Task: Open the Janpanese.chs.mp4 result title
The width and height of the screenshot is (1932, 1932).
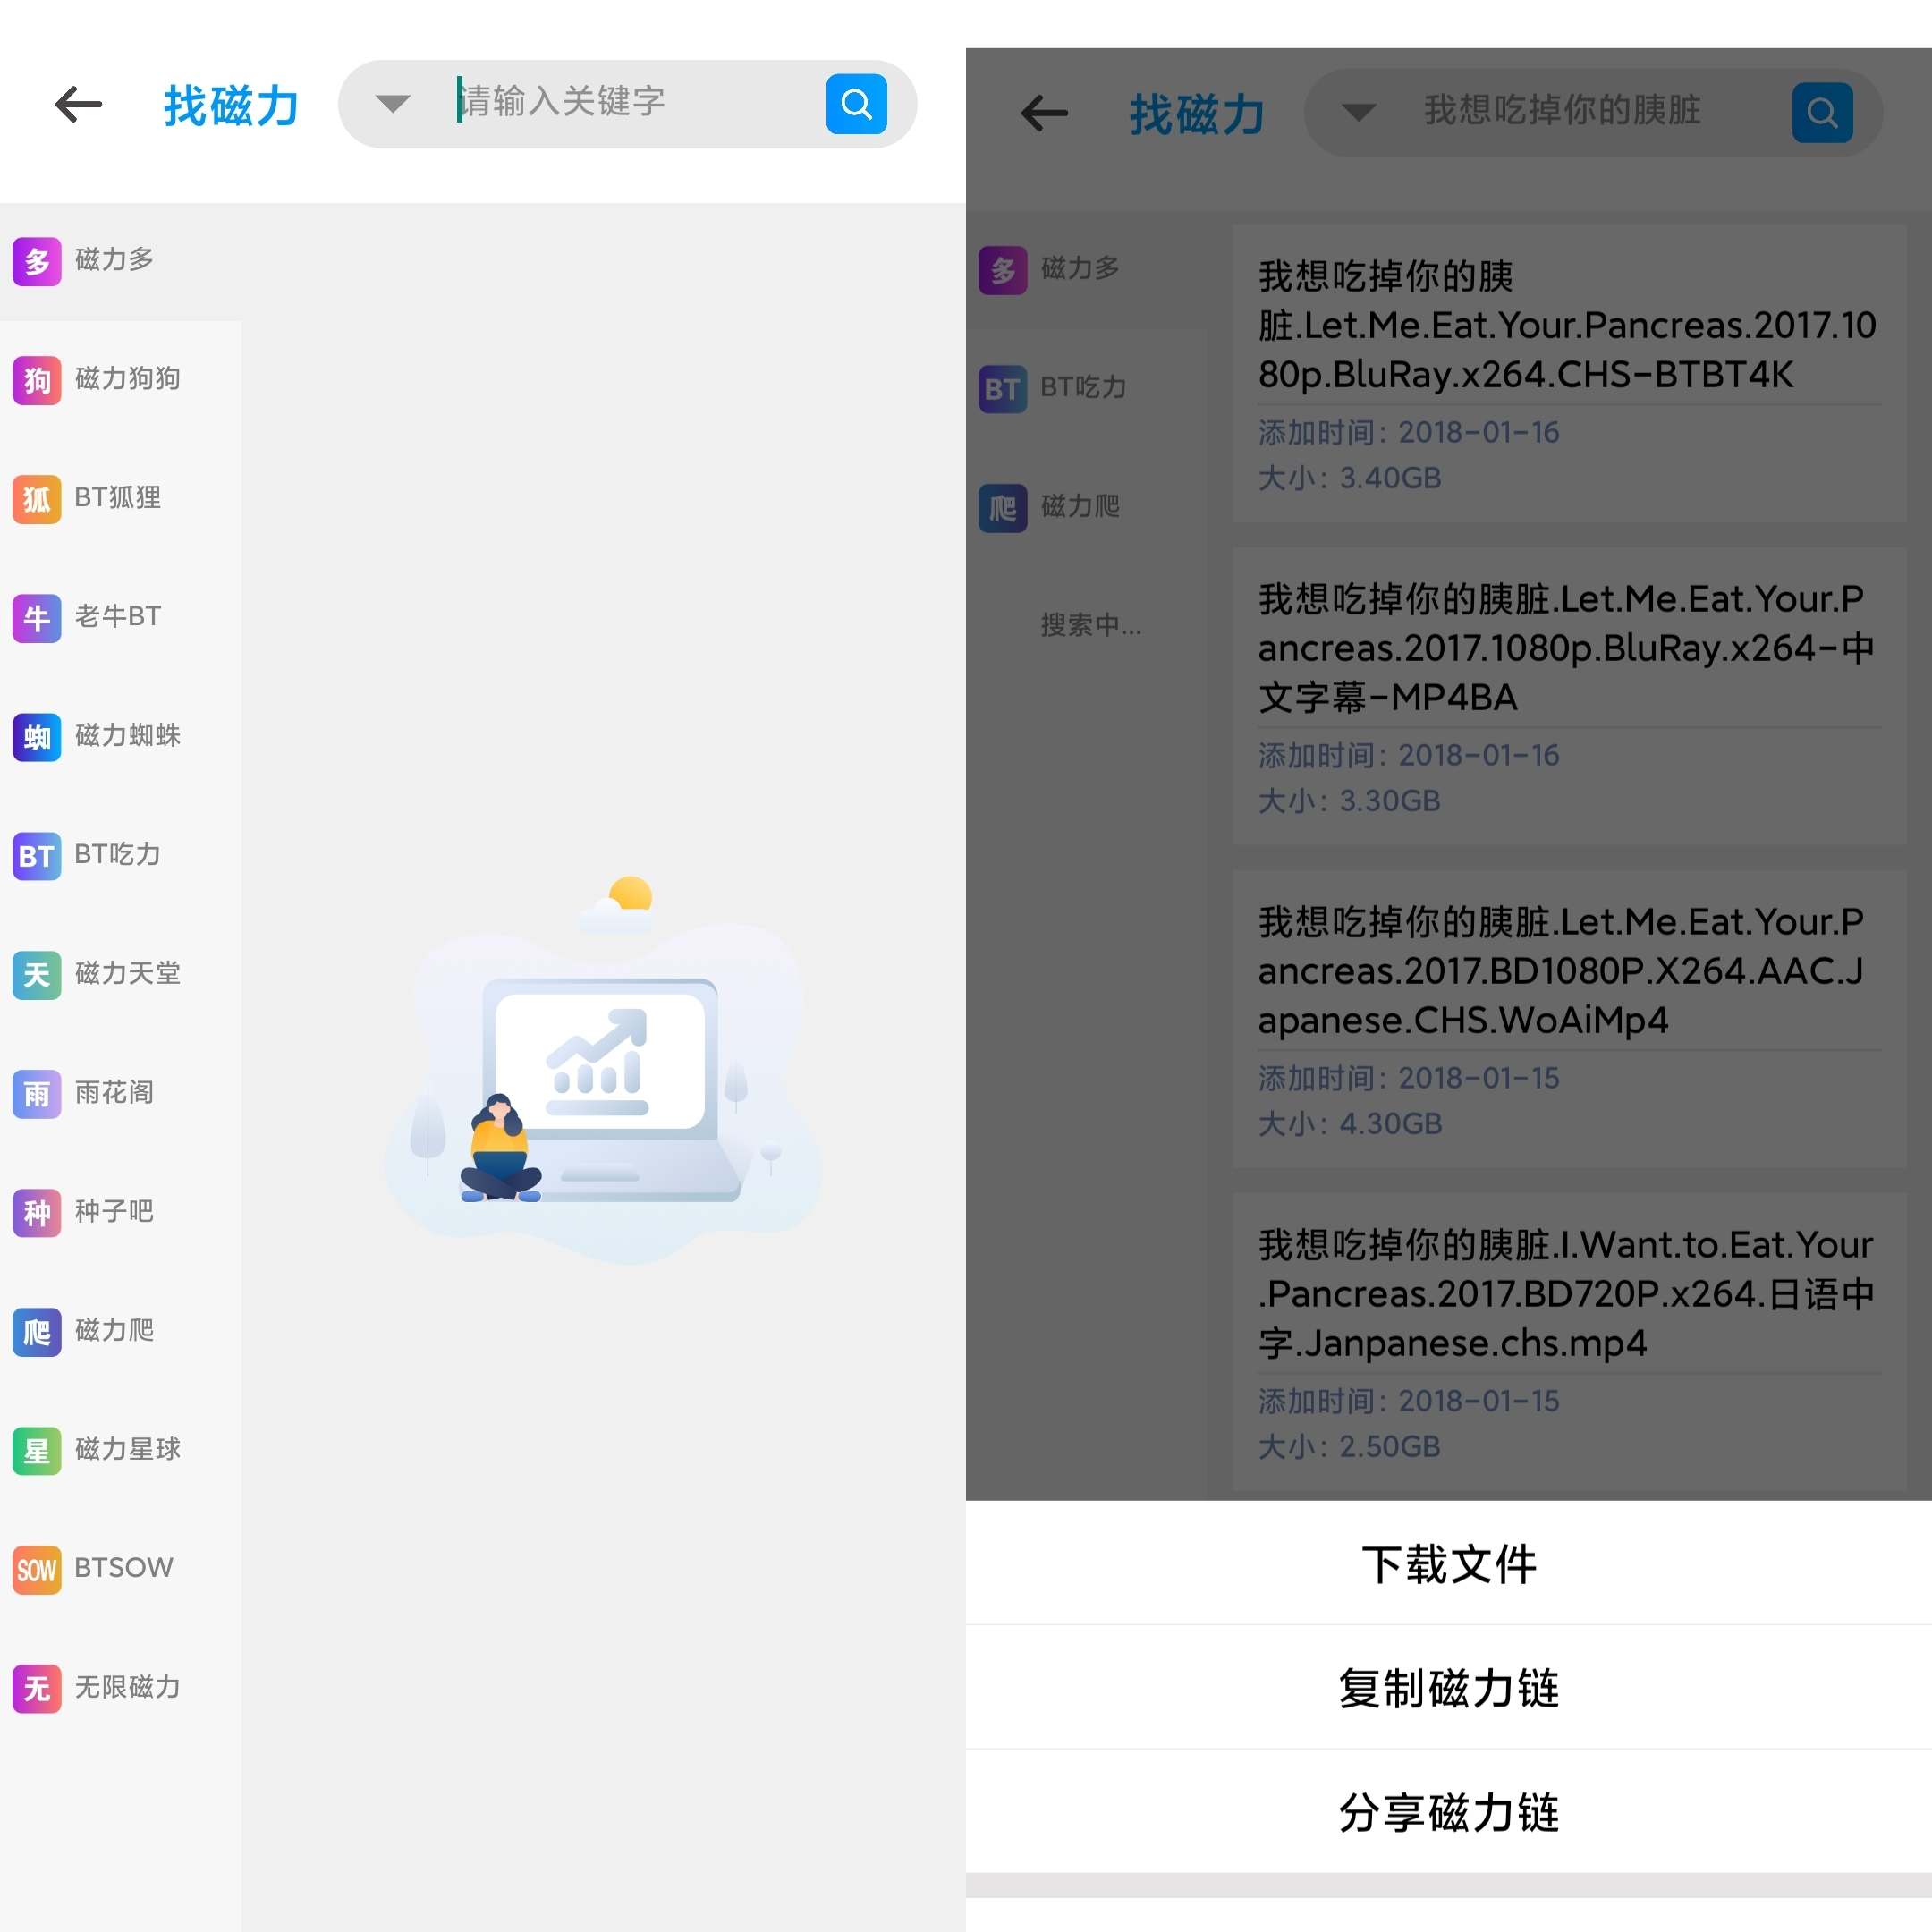Action: [x=1567, y=1294]
